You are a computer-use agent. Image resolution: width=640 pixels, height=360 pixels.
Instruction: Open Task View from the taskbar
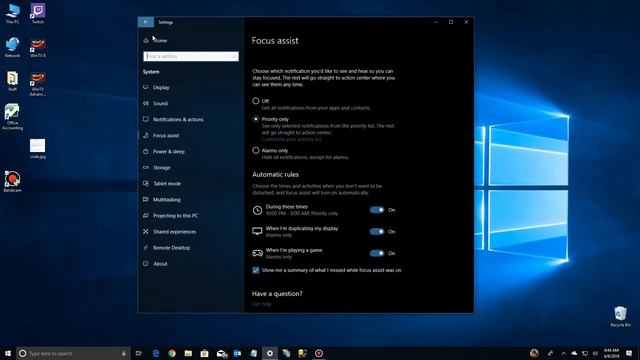coord(139,353)
